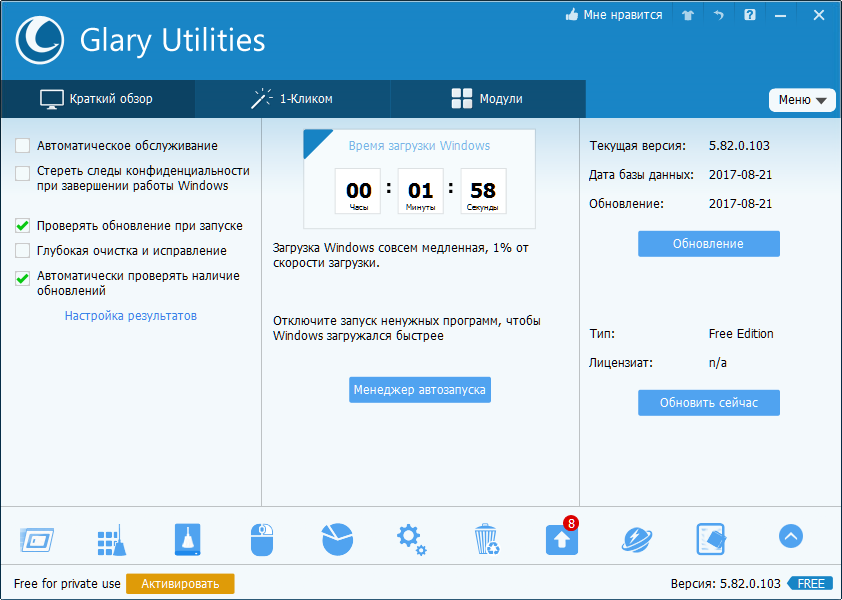The image size is (842, 600).
Task: Click the Менеджер автозапуска button
Action: [420, 390]
